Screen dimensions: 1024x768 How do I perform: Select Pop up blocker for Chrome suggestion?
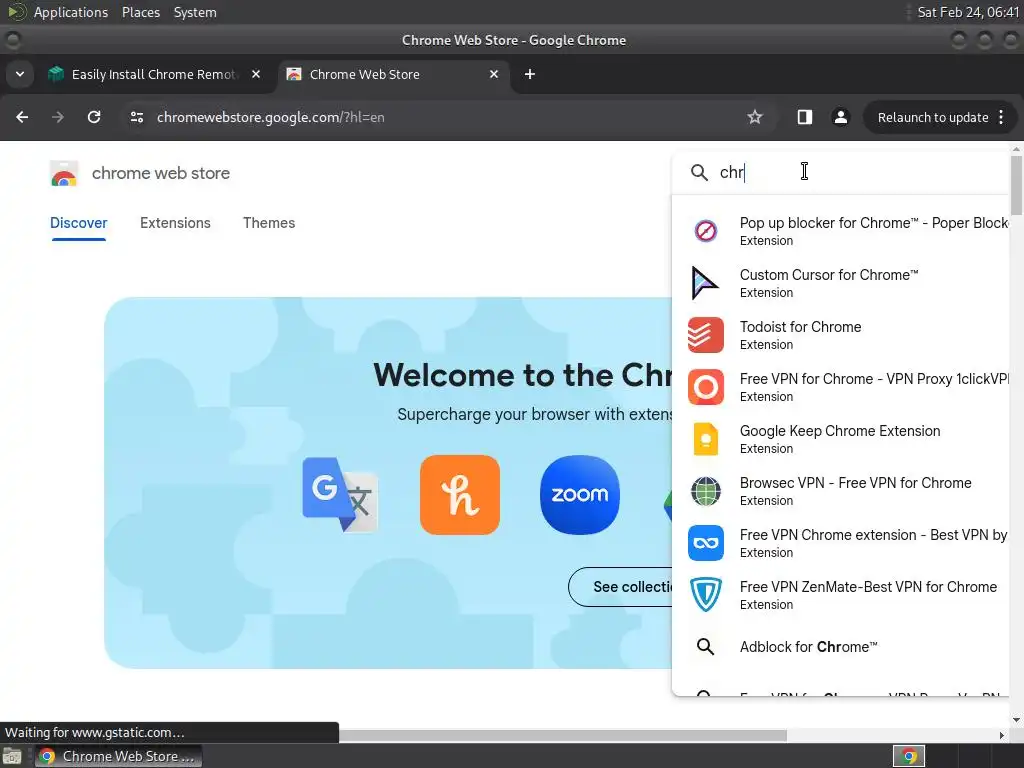tap(842, 231)
